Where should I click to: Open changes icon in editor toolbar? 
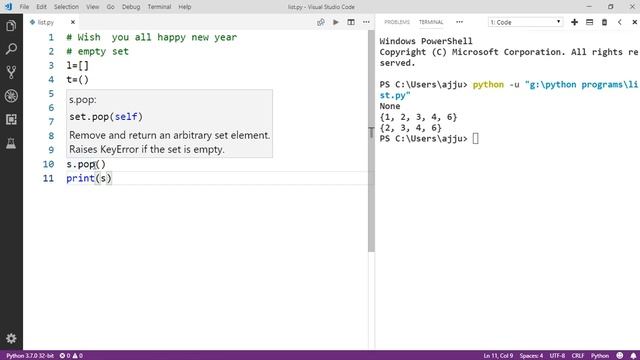(x=321, y=22)
